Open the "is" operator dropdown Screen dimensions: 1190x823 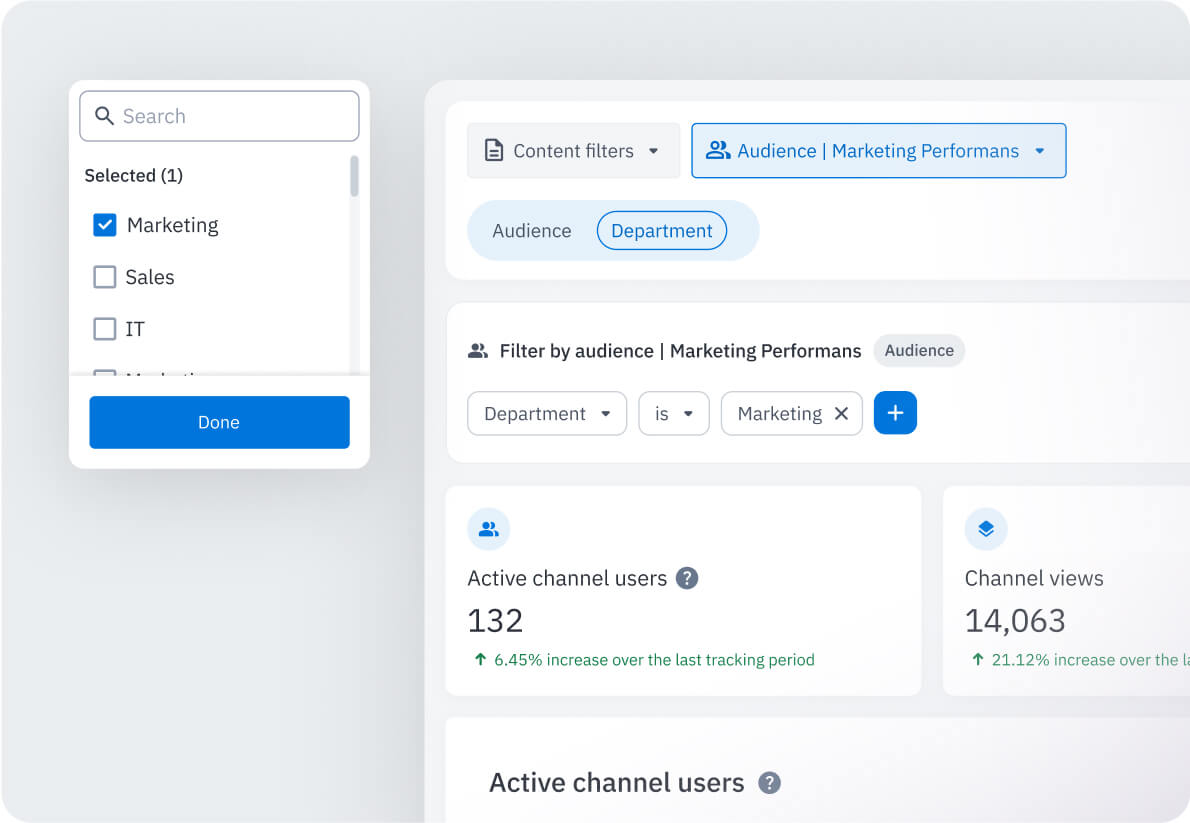pos(673,413)
